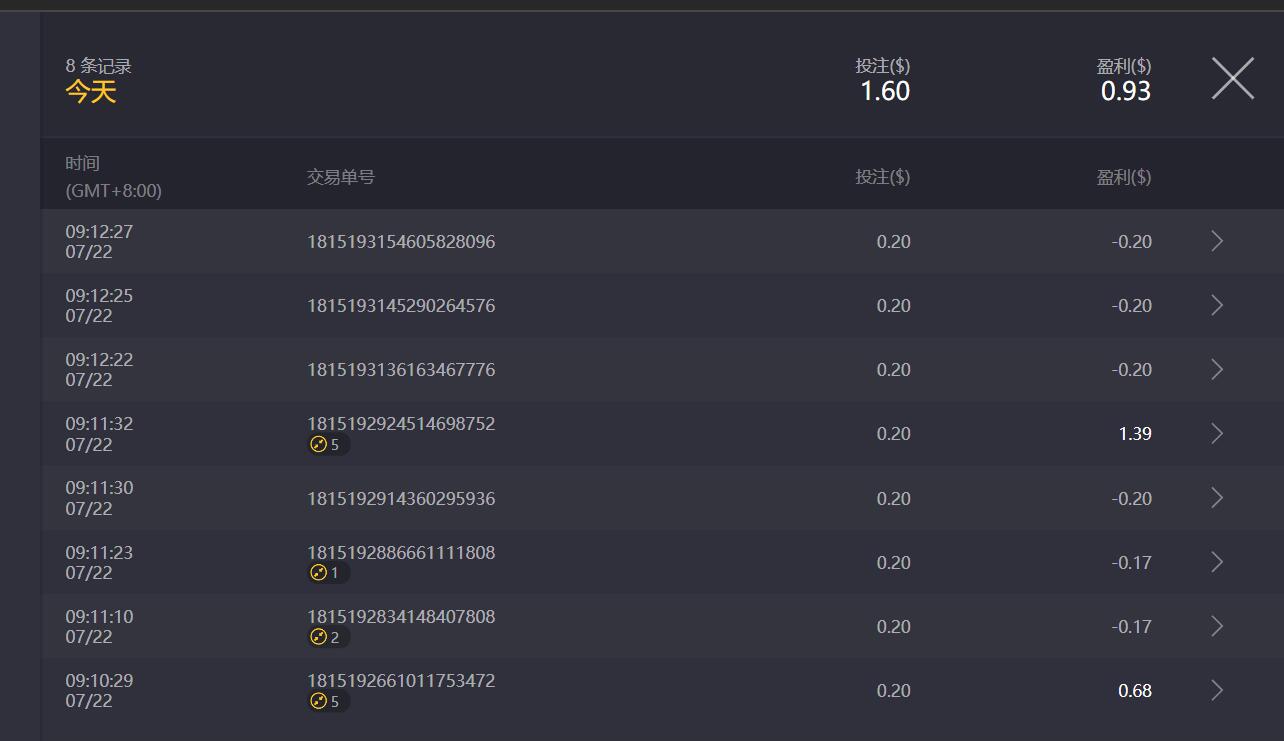The height and width of the screenshot is (741, 1284).
Task: Select the 今天 date filter
Action: (91, 92)
